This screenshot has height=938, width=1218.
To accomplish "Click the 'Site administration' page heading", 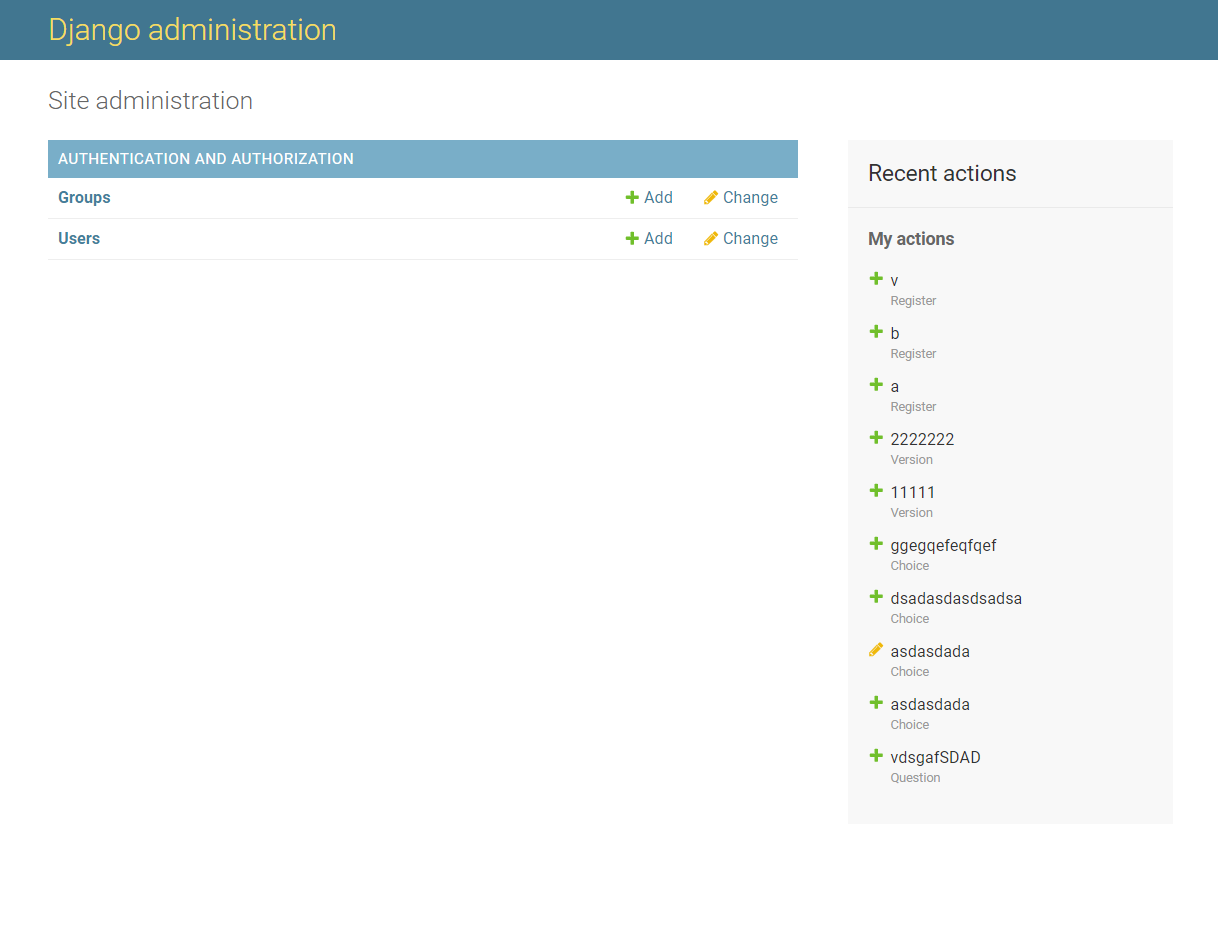I will point(150,101).
